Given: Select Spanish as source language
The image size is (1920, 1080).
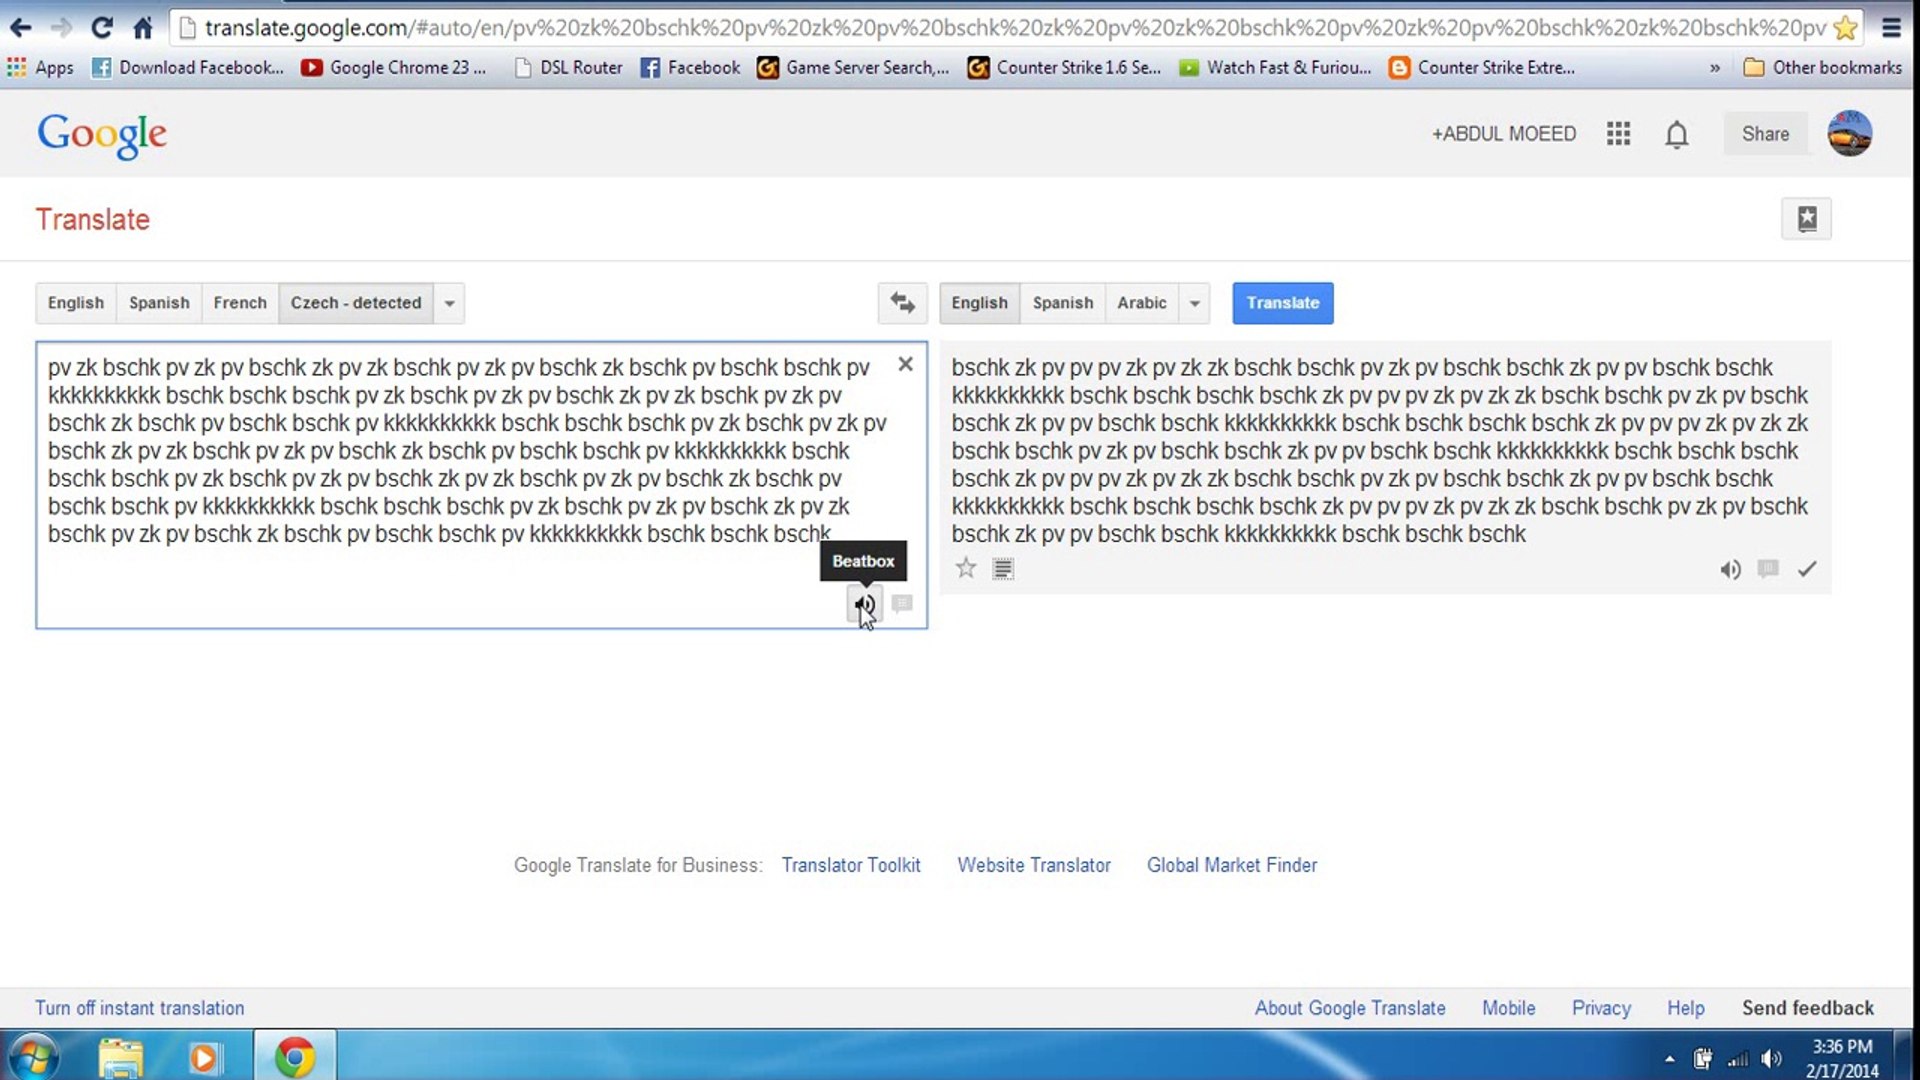Looking at the screenshot, I should pos(159,303).
